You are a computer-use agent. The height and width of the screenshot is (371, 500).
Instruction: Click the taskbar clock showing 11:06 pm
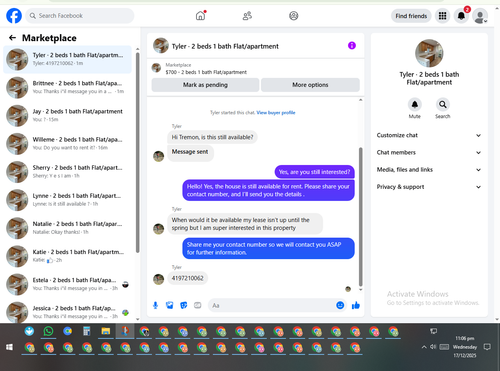pyautogui.click(x=465, y=347)
